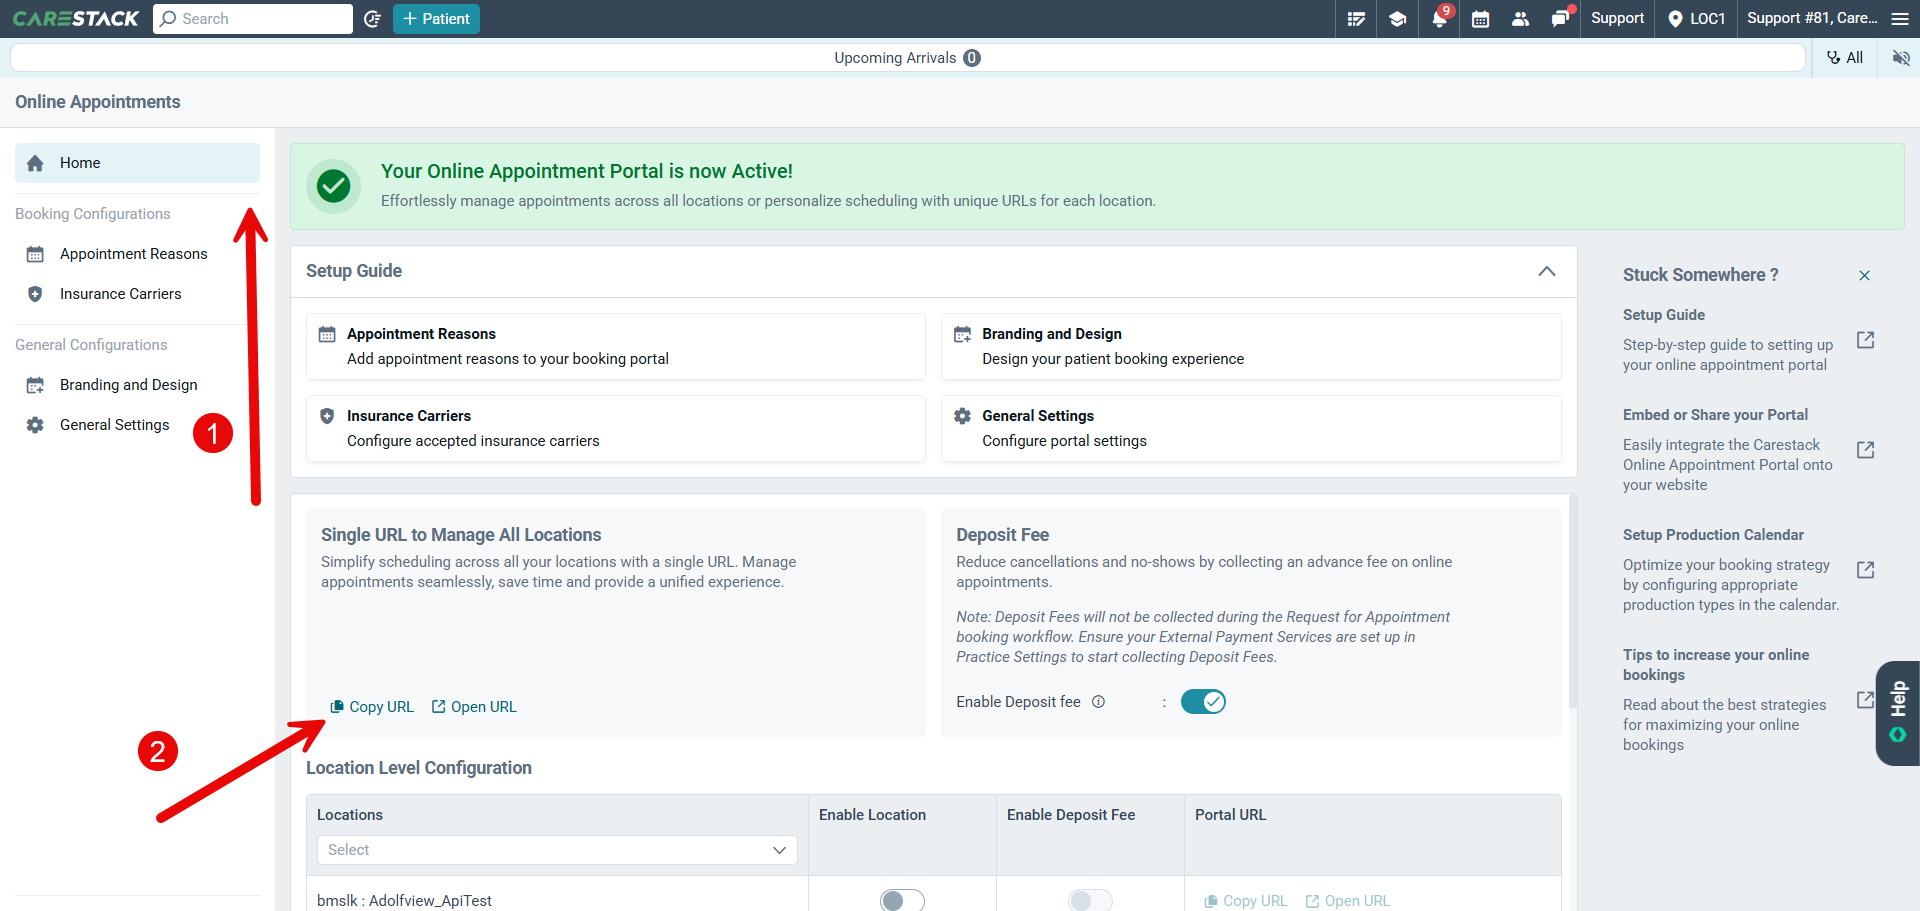Focus the Search input field
Image resolution: width=1920 pixels, height=911 pixels.
click(x=253, y=19)
